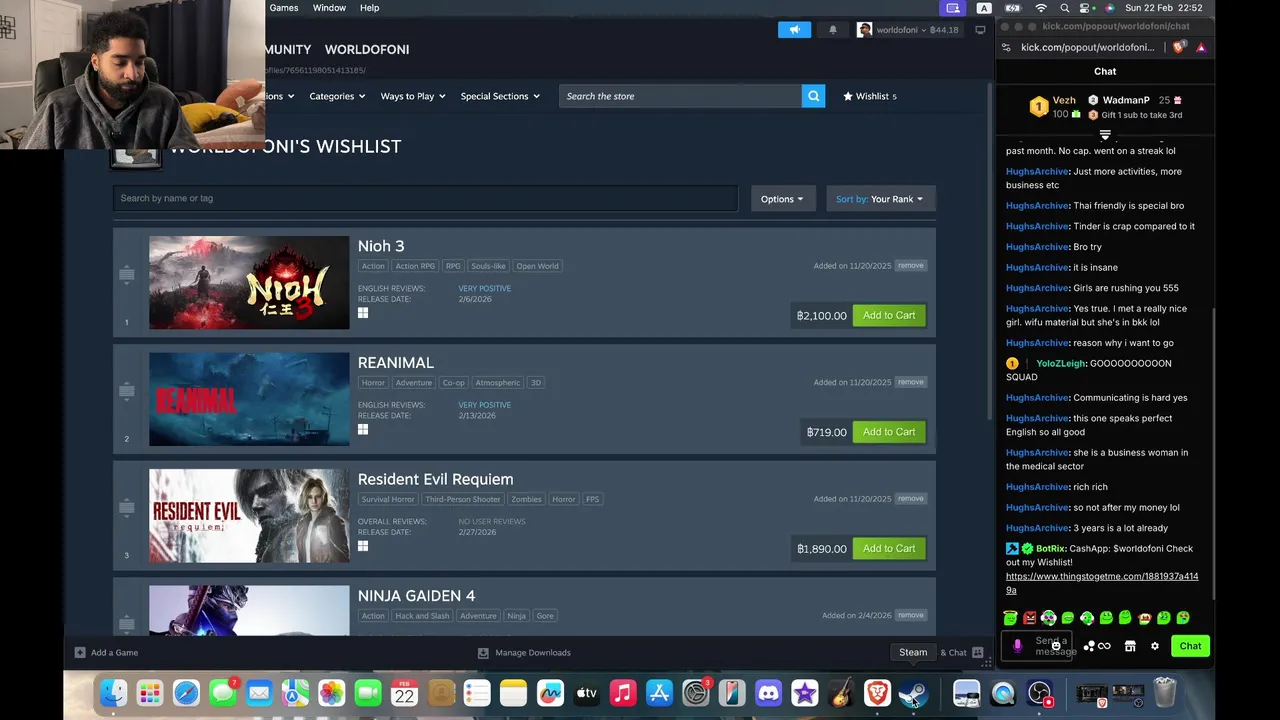Open the emoji picker in Kick chat input
Screen dimensions: 1280x720
click(1056, 646)
